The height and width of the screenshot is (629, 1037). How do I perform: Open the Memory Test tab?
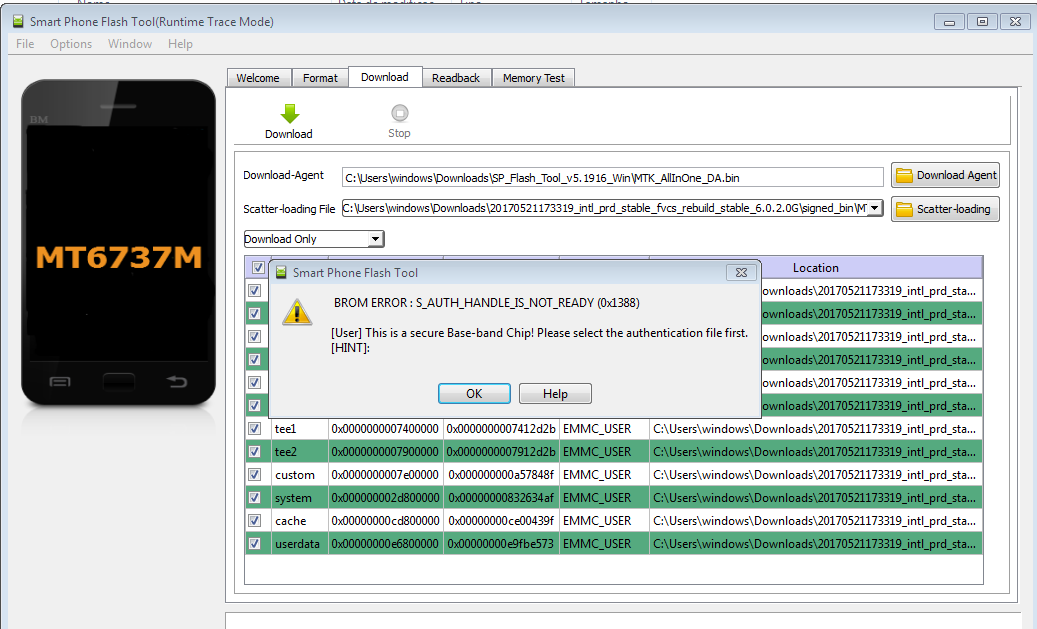click(533, 78)
